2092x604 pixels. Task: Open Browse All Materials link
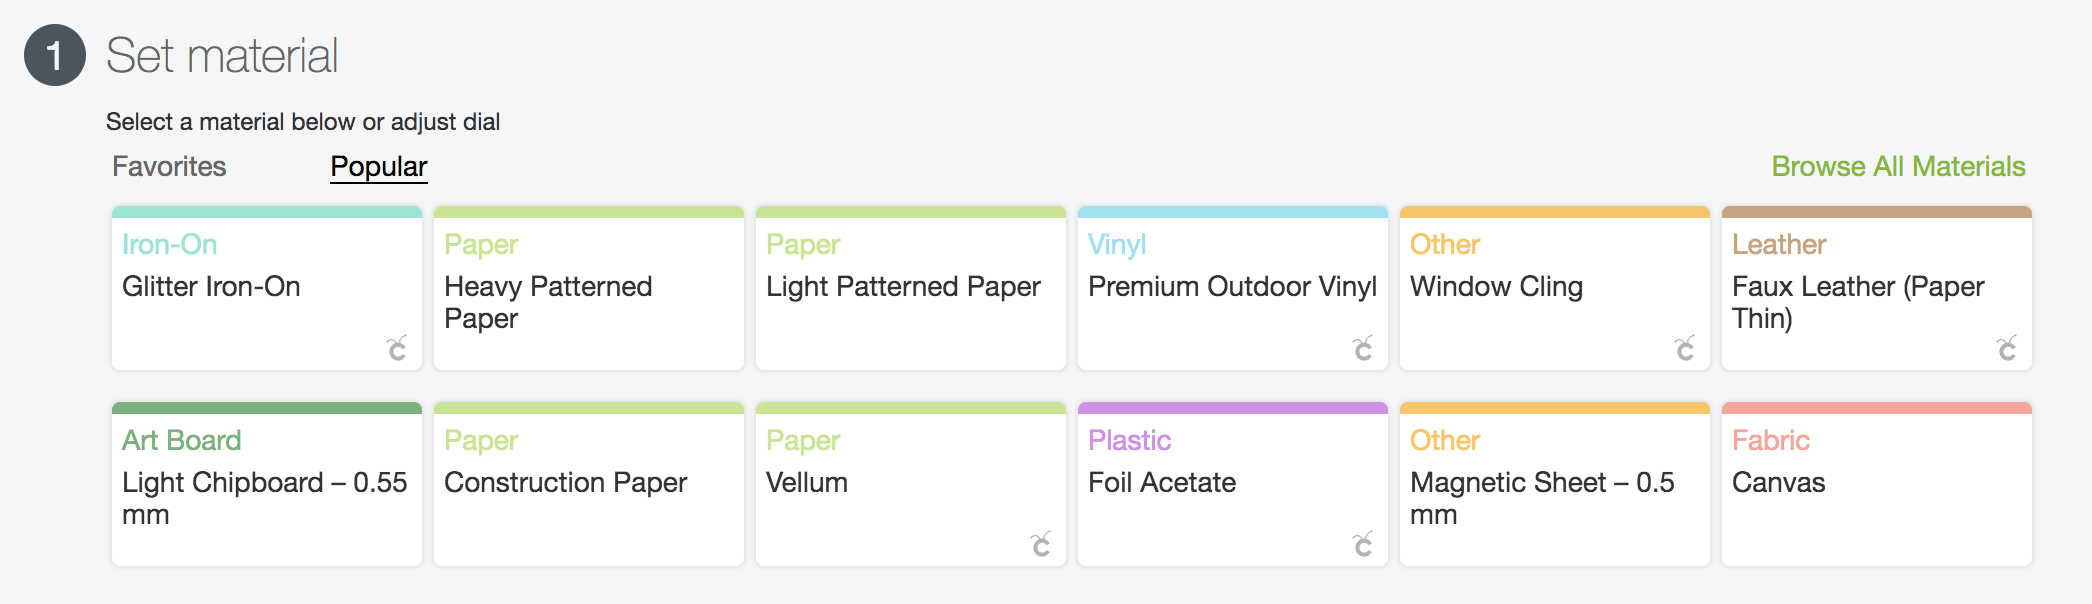point(1898,166)
